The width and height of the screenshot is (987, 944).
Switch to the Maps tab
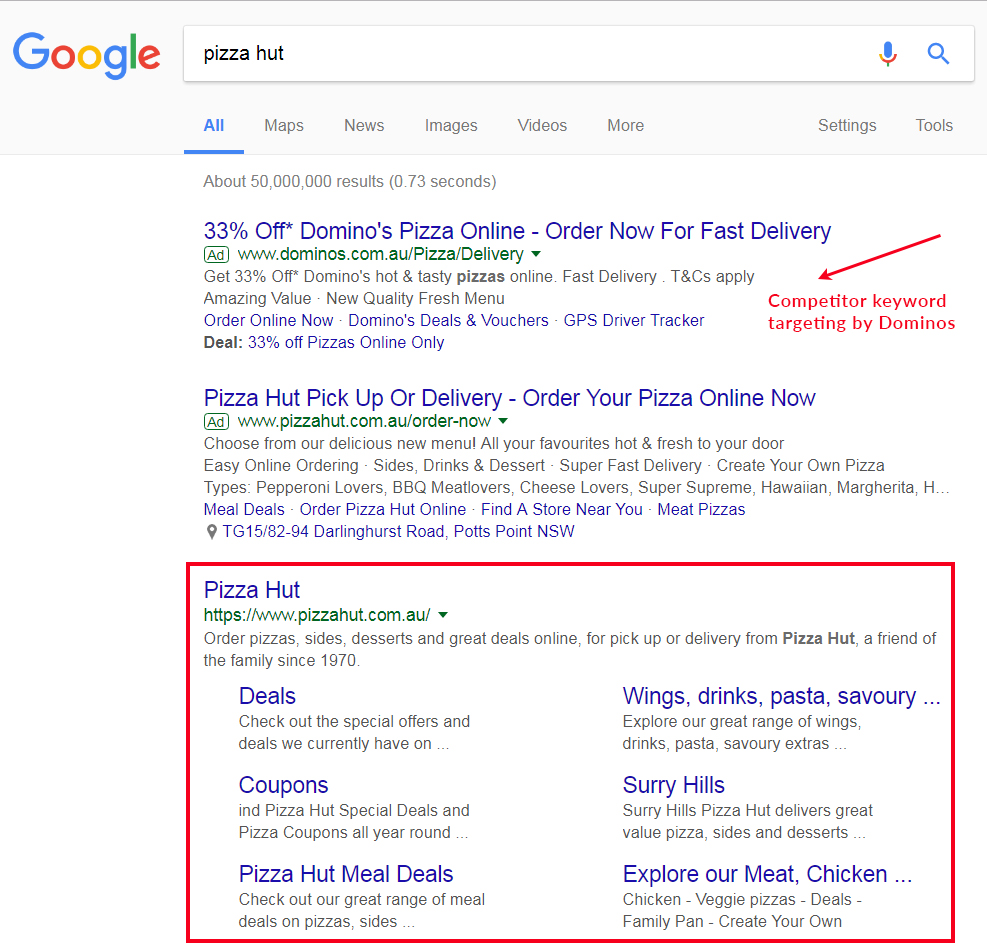[284, 125]
